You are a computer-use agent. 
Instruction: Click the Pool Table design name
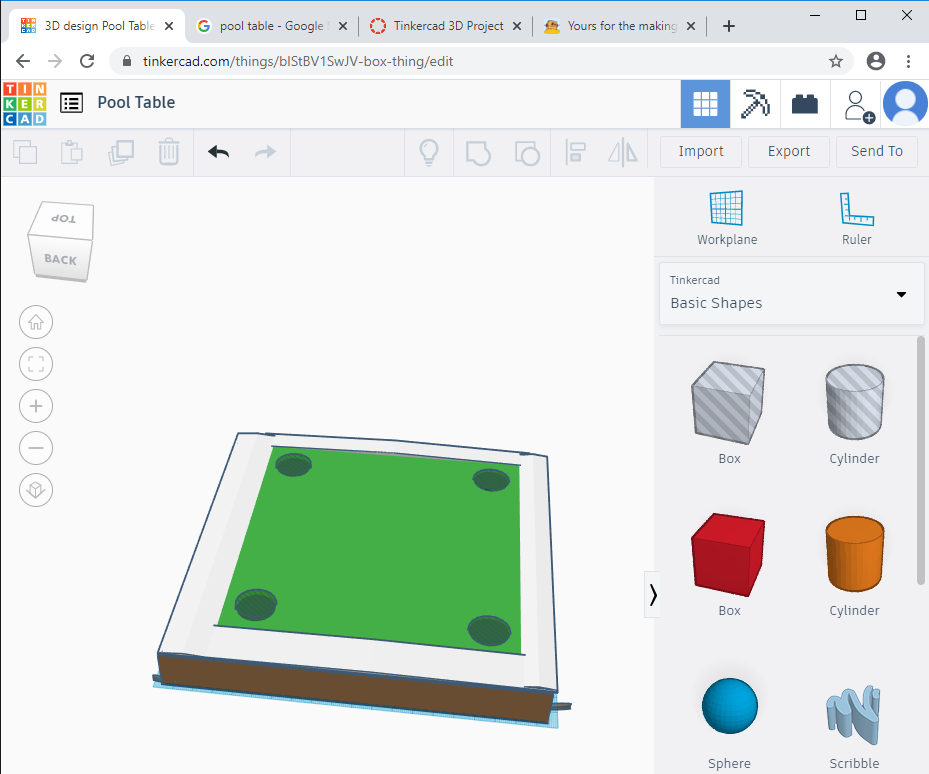point(136,103)
